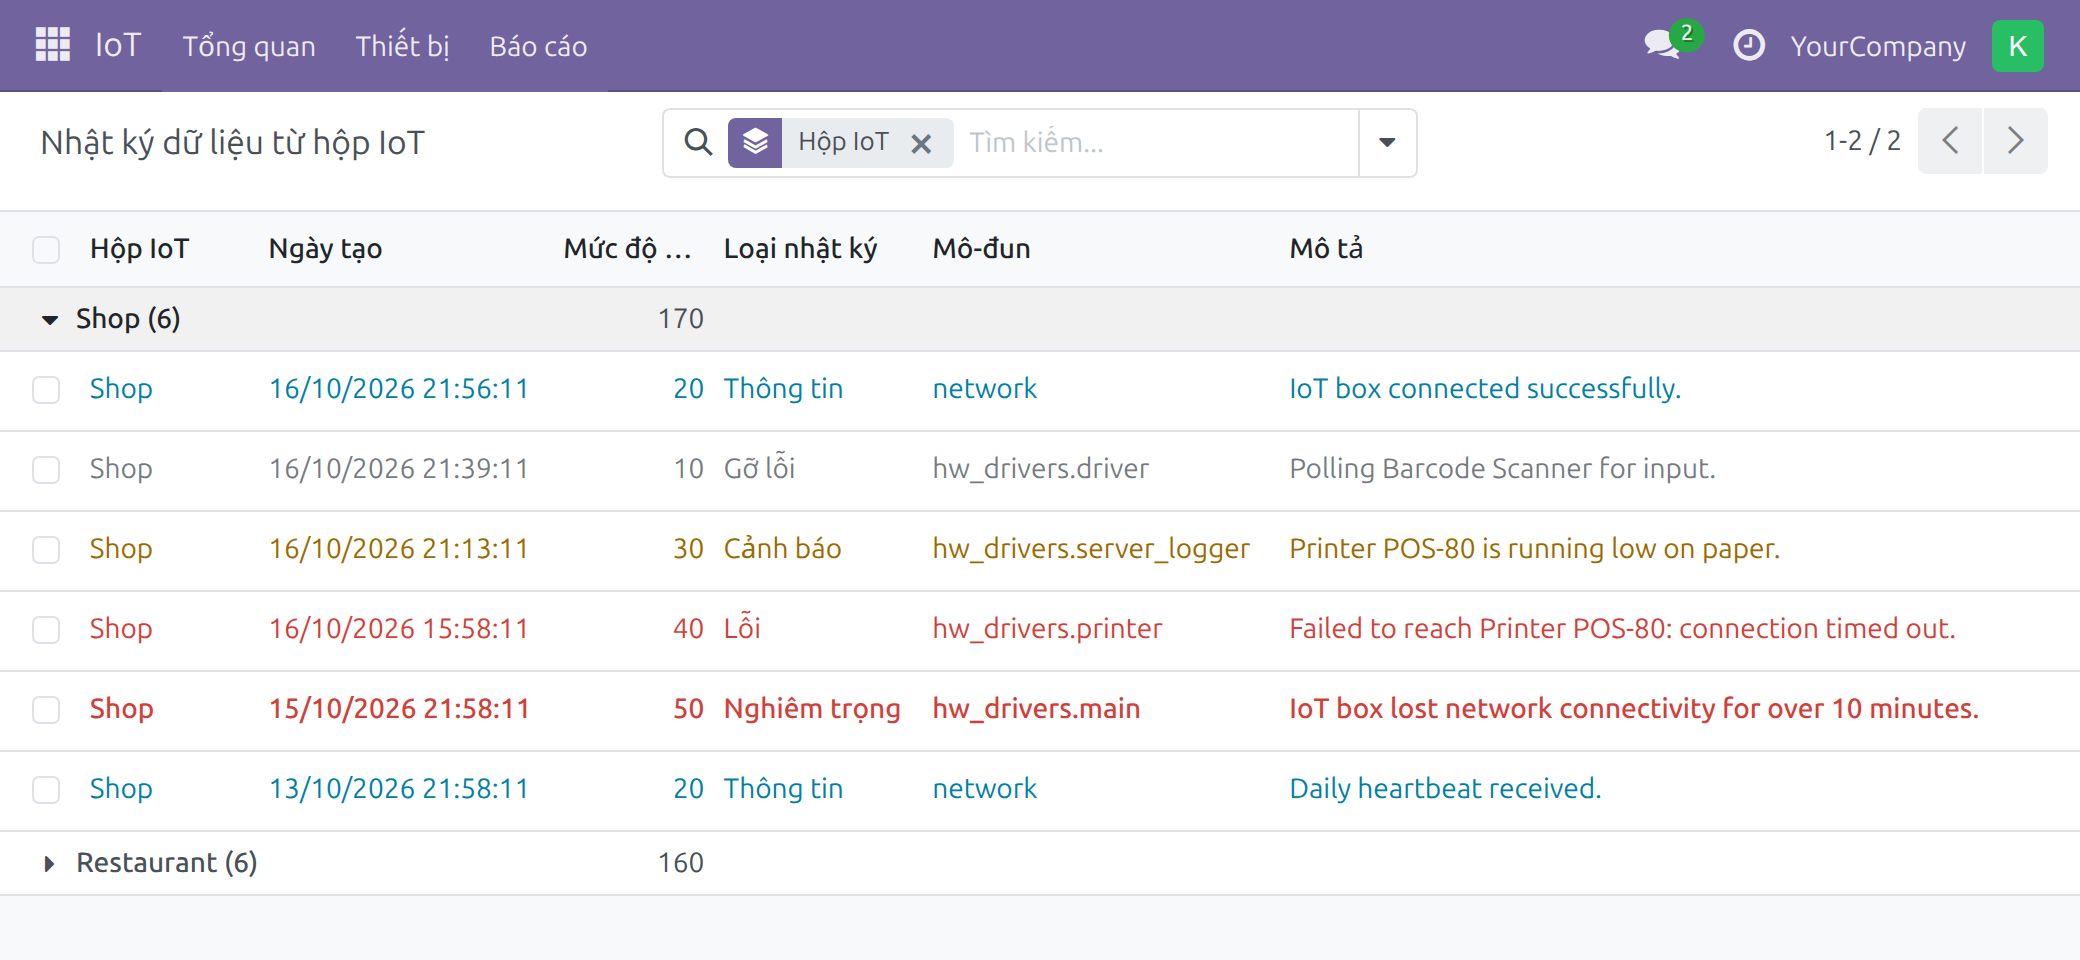Select the checkbox for the Nghiêm trọng row
Screen dimensions: 2080x960
(46, 709)
